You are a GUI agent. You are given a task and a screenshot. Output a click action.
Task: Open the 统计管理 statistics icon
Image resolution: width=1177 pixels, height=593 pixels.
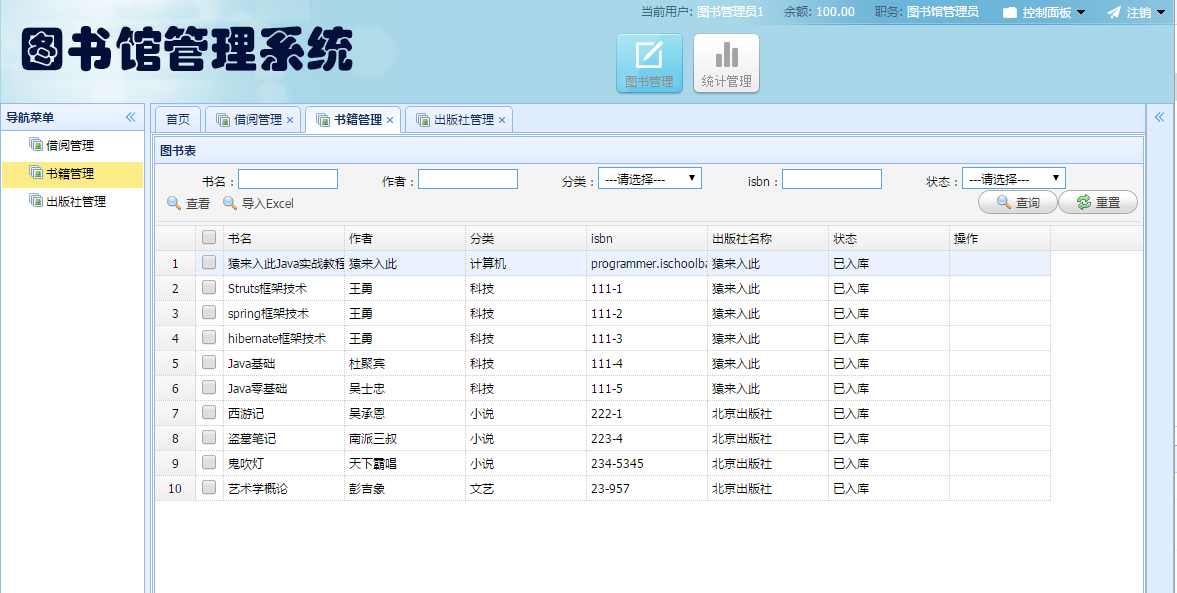[x=725, y=60]
